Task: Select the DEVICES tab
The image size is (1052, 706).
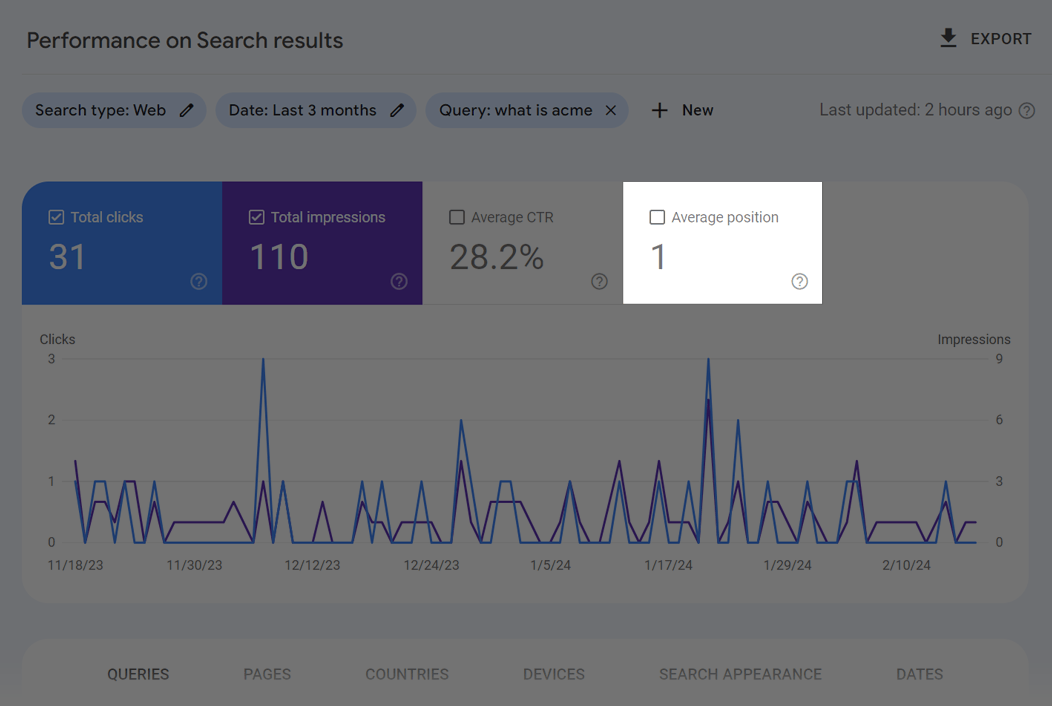Action: click(554, 674)
